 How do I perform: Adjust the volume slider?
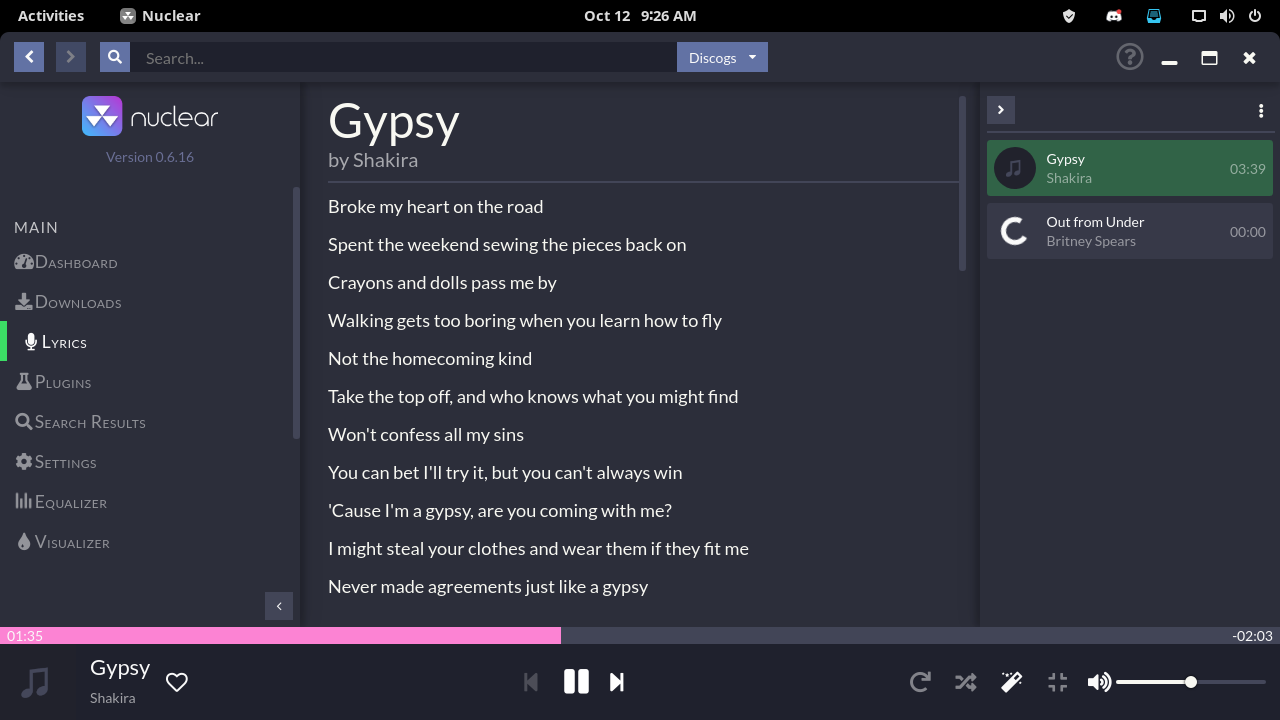[1190, 681]
